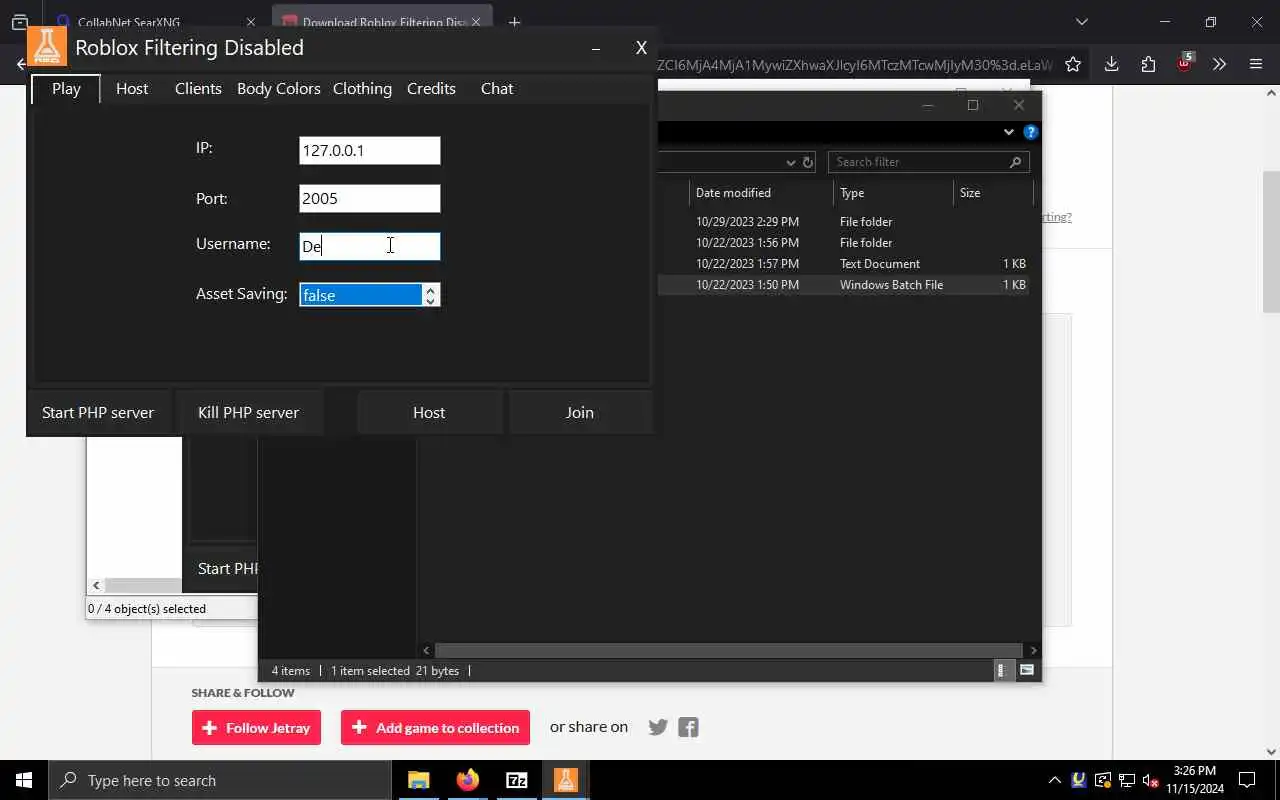Open the notification center icon
The height and width of the screenshot is (800, 1280).
1247,780
